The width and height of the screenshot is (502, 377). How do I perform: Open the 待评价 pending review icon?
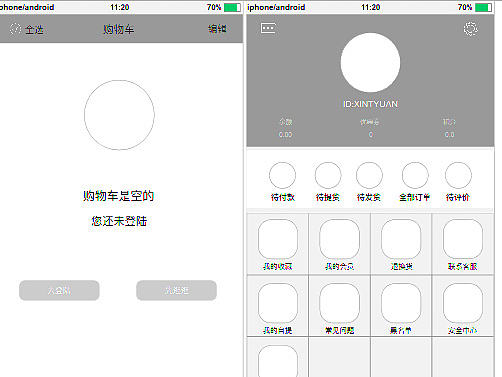(x=458, y=175)
